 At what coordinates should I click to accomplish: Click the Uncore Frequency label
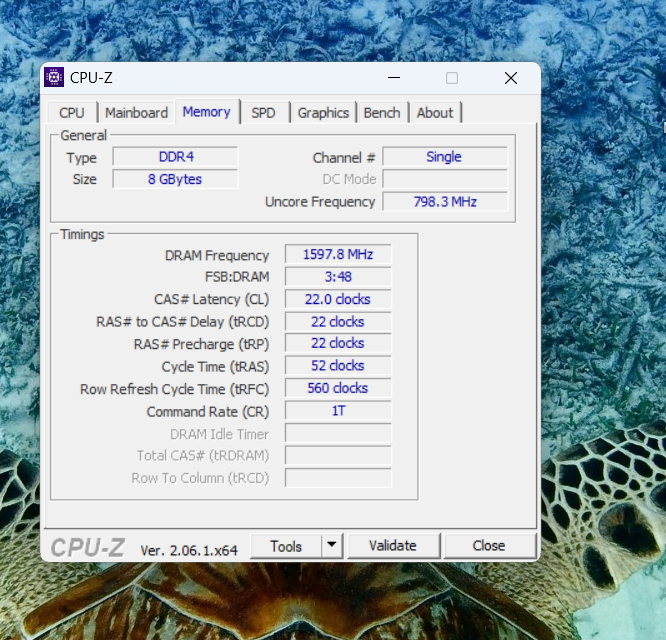coord(320,202)
